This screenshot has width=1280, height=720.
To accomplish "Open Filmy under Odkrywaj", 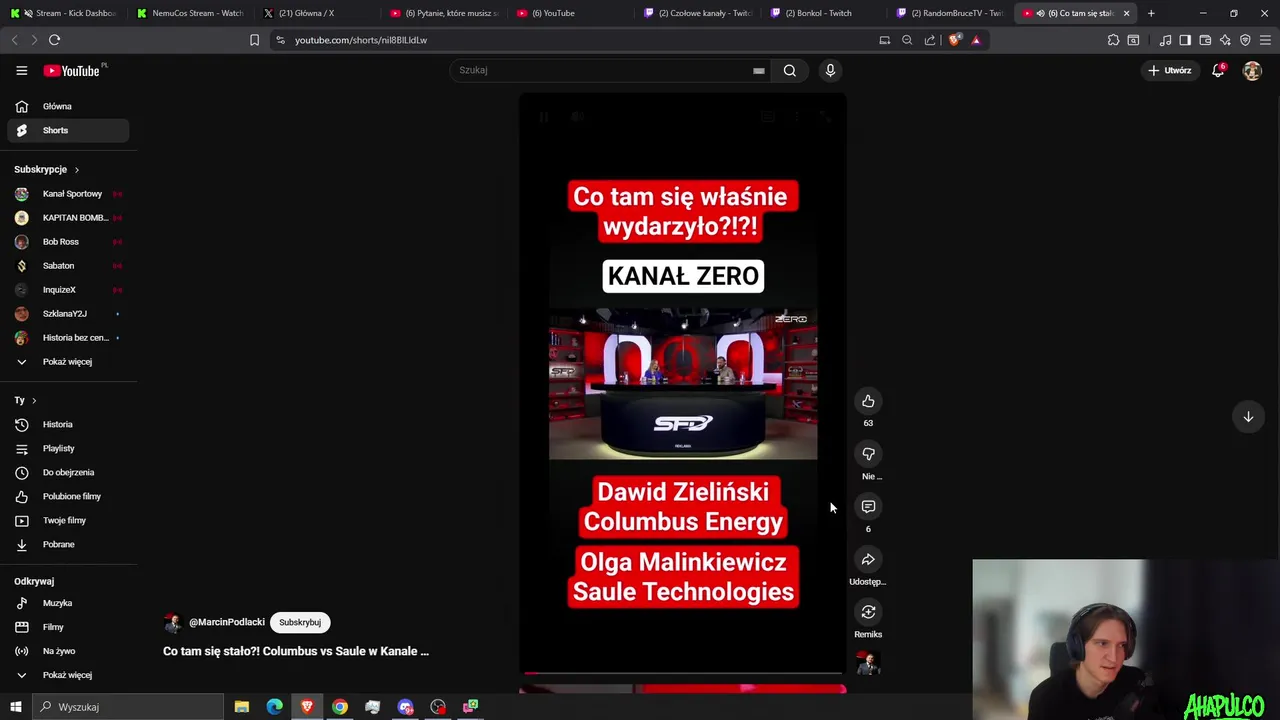I will (x=68, y=627).
